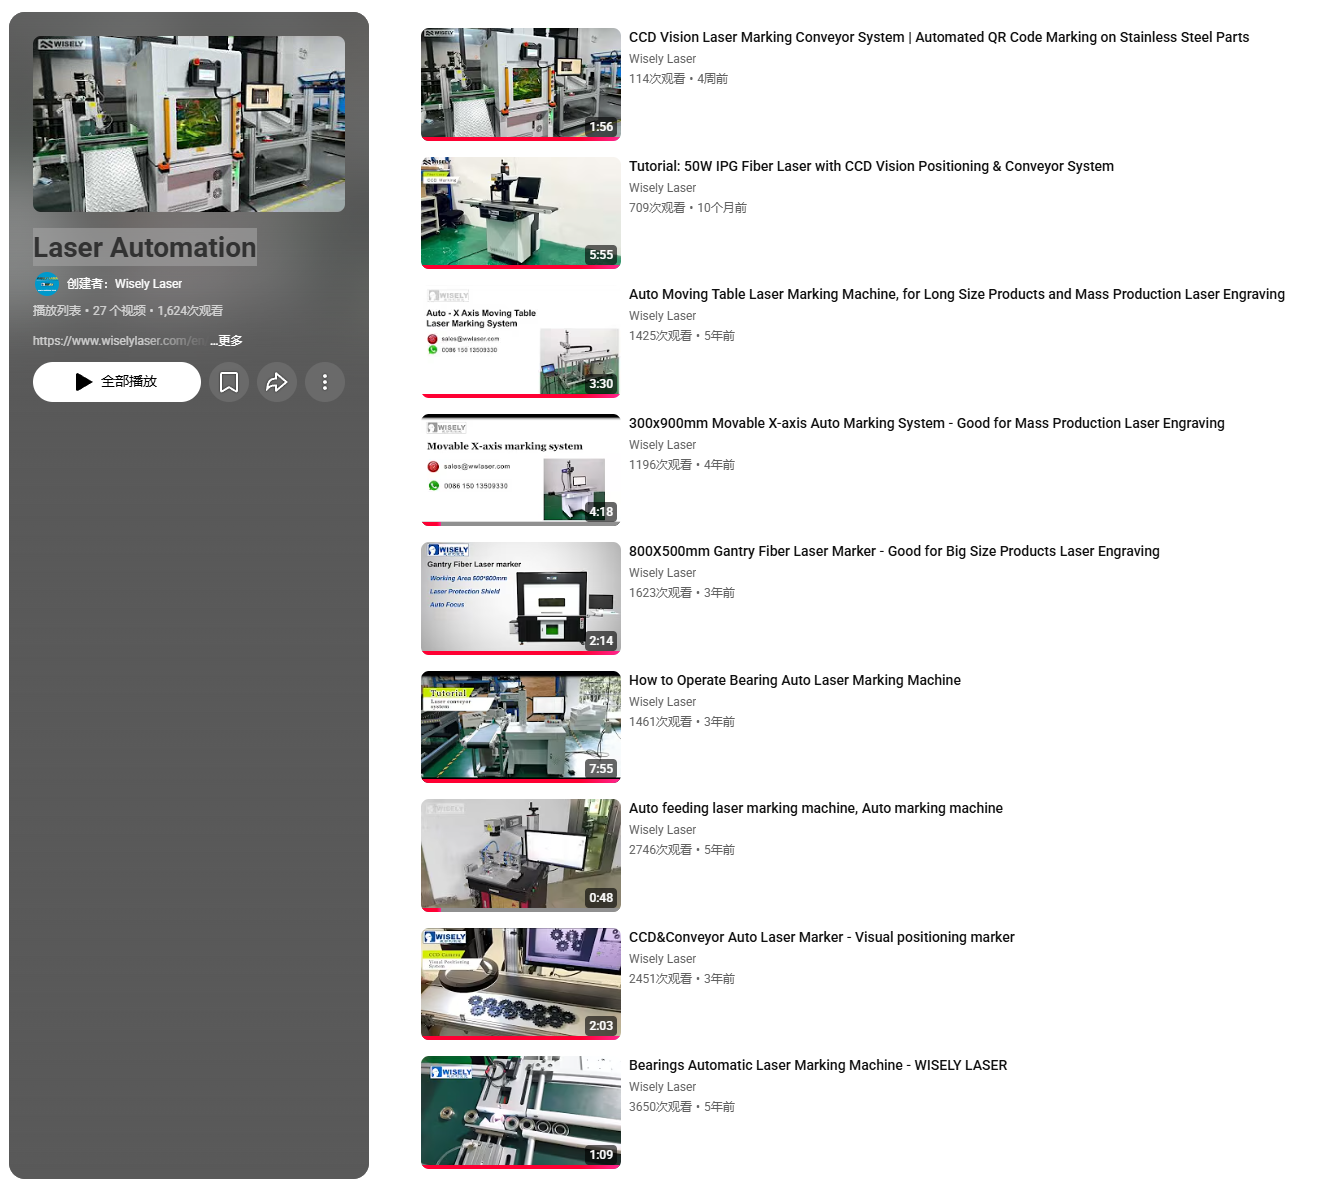Open the playlist cover thumbnail

tap(189, 124)
